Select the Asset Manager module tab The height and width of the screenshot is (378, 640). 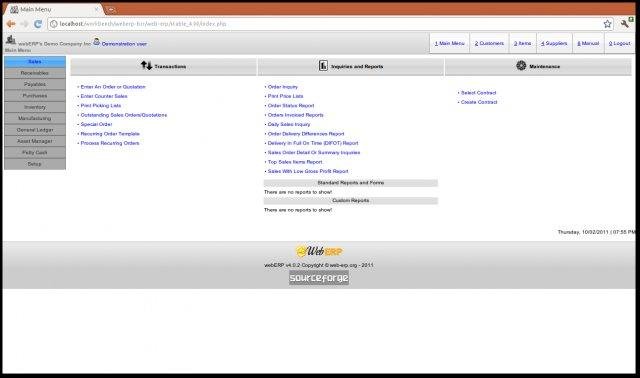click(x=35, y=141)
